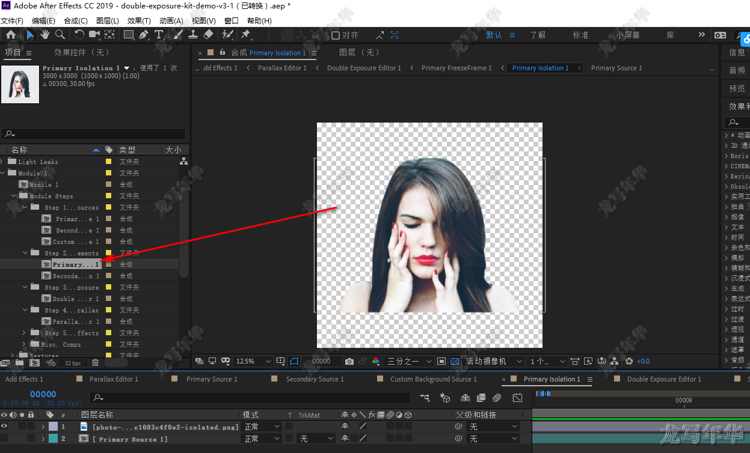This screenshot has width=750, height=453.
Task: Click Primary Source 1 in comp breadcrumb
Action: click(617, 68)
